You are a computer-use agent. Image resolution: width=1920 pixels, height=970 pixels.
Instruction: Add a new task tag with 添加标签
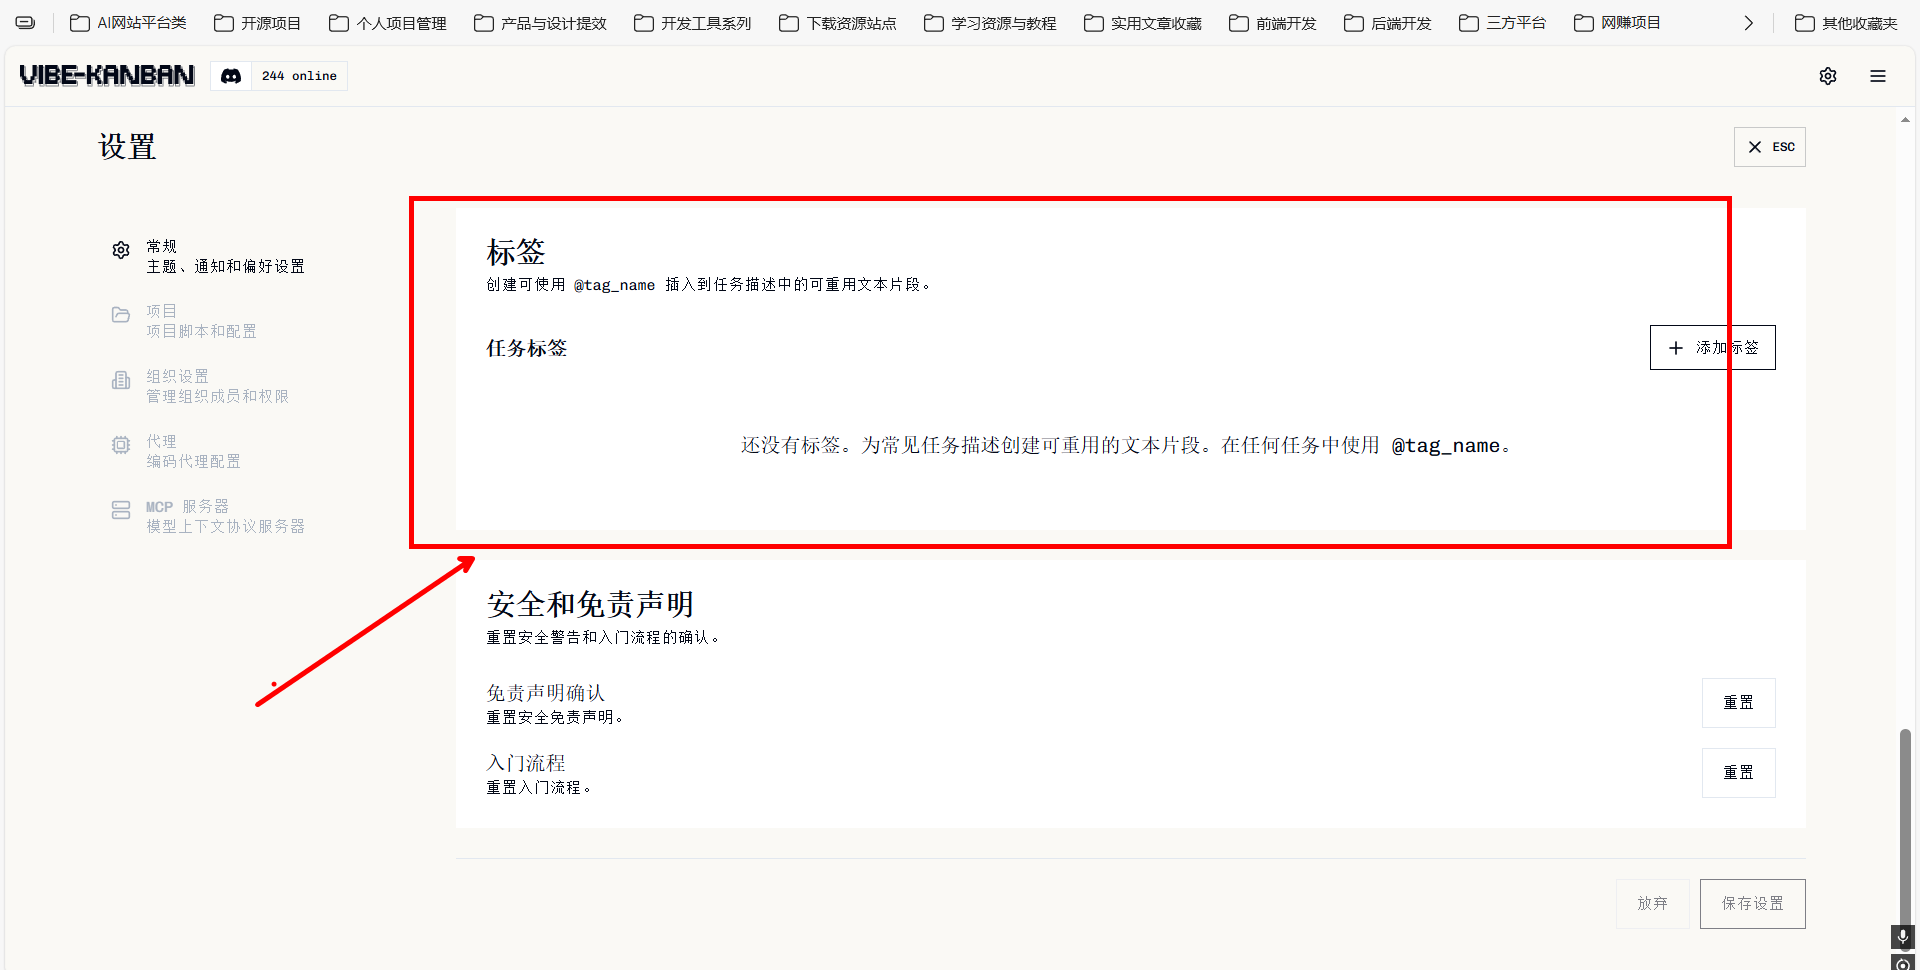click(1712, 347)
